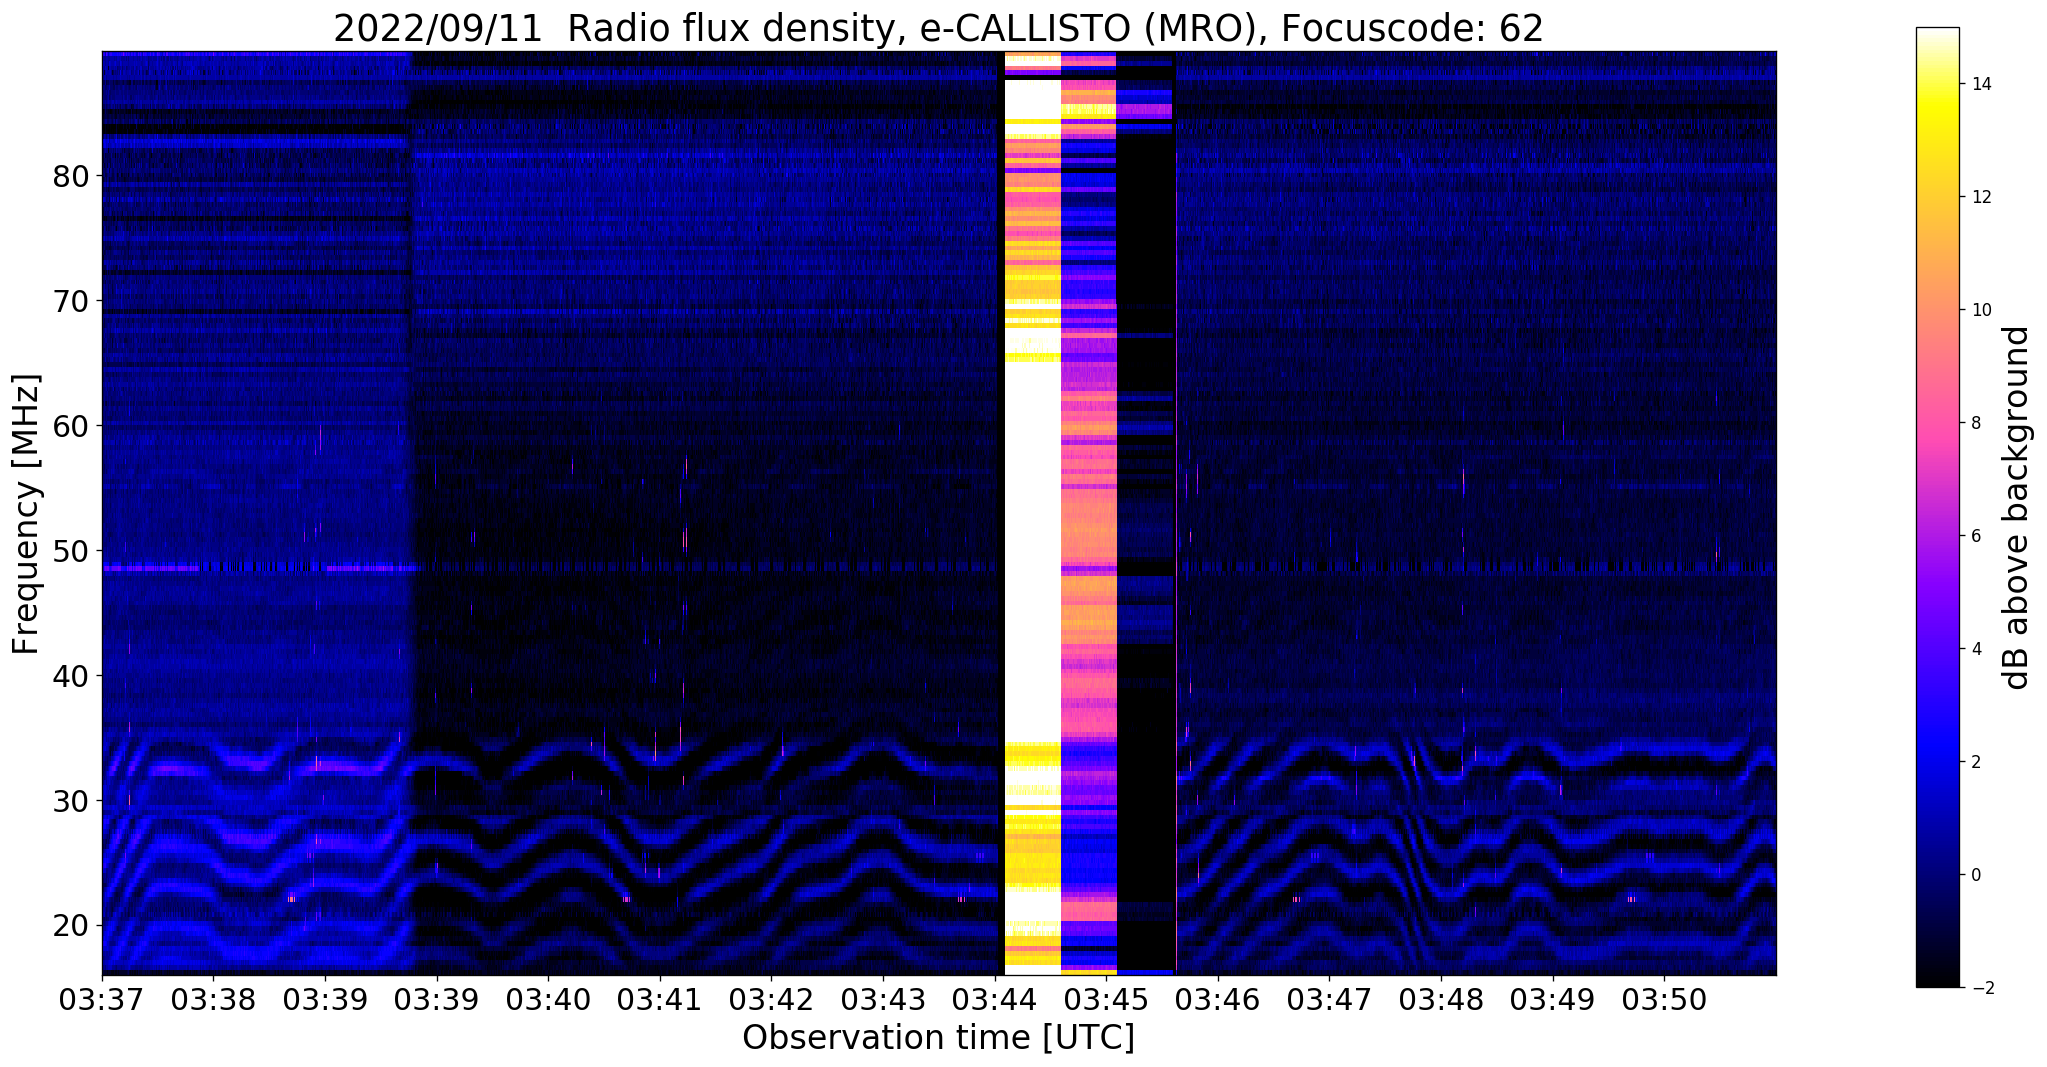Select the 03:46 time tick label
Image resolution: width=2047 pixels, height=1067 pixels.
tap(1218, 999)
